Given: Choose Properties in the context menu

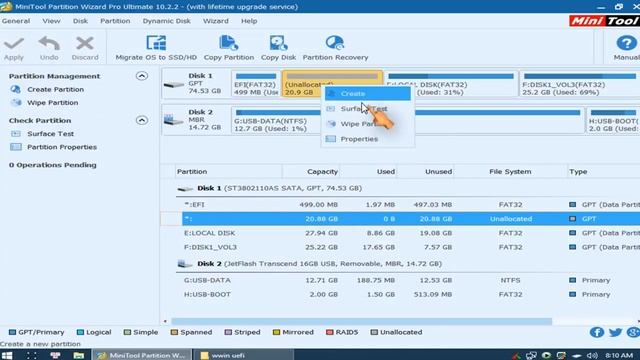Looking at the screenshot, I should coord(368,139).
